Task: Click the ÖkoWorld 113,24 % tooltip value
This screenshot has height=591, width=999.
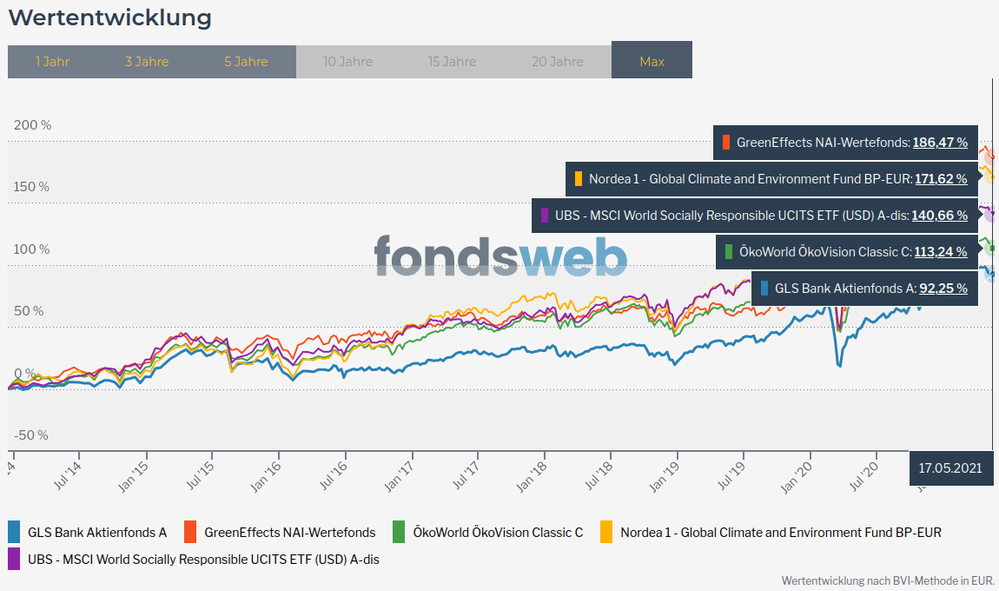Action: [939, 251]
